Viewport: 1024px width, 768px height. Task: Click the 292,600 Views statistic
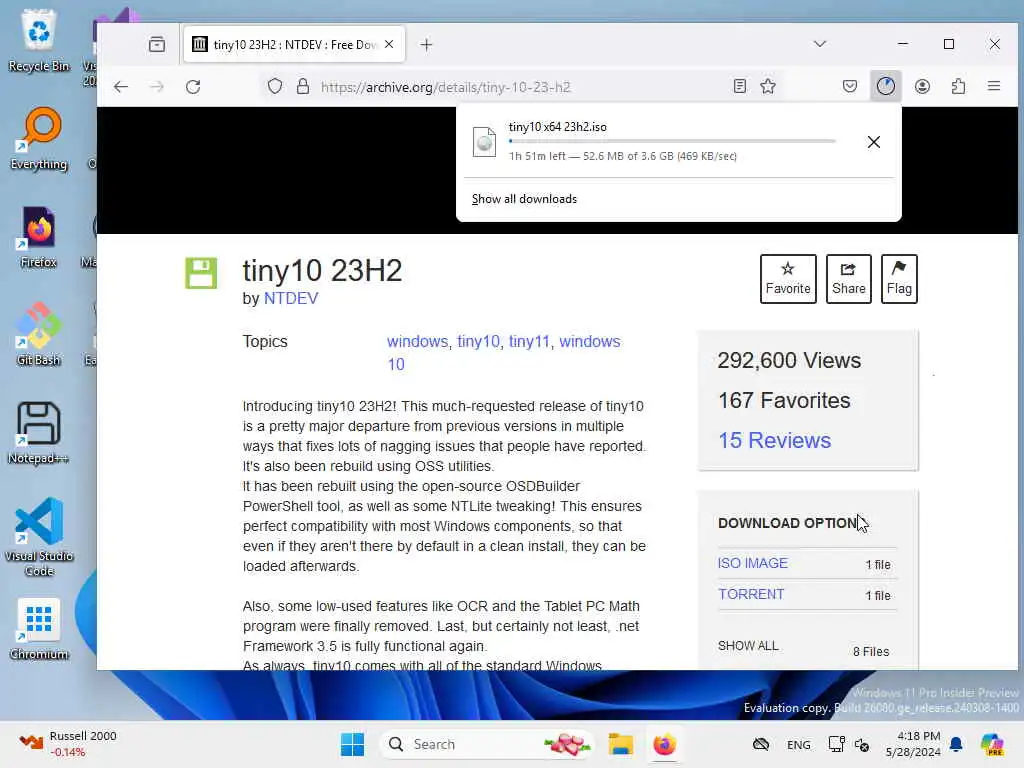pos(789,360)
